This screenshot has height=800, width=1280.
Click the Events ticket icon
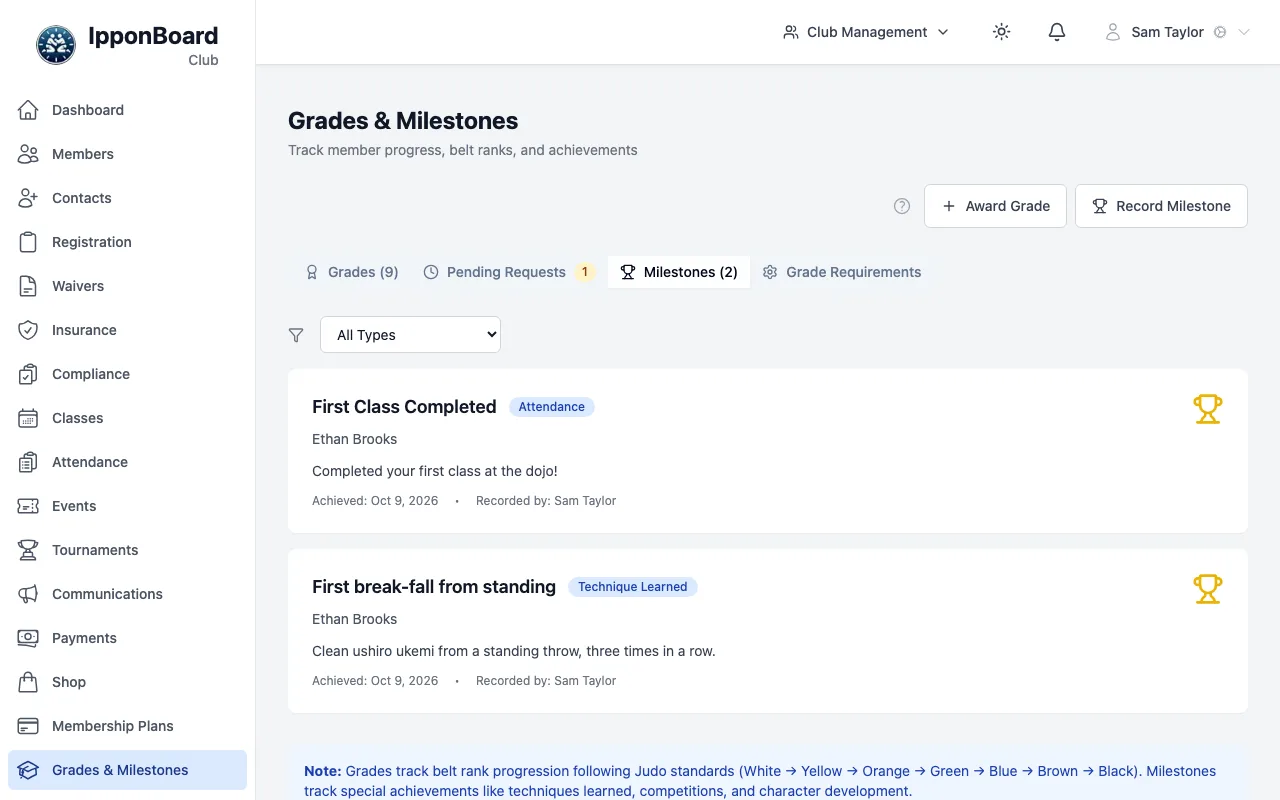point(28,506)
